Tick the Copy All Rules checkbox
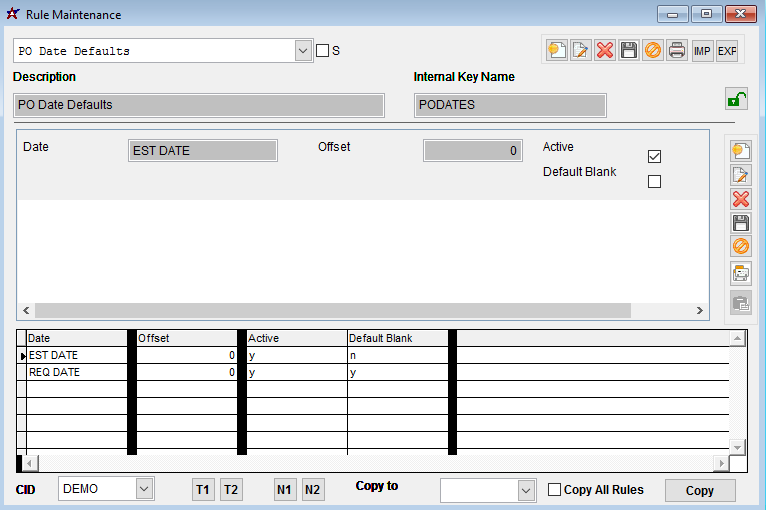The height and width of the screenshot is (510, 766). pyautogui.click(x=555, y=490)
